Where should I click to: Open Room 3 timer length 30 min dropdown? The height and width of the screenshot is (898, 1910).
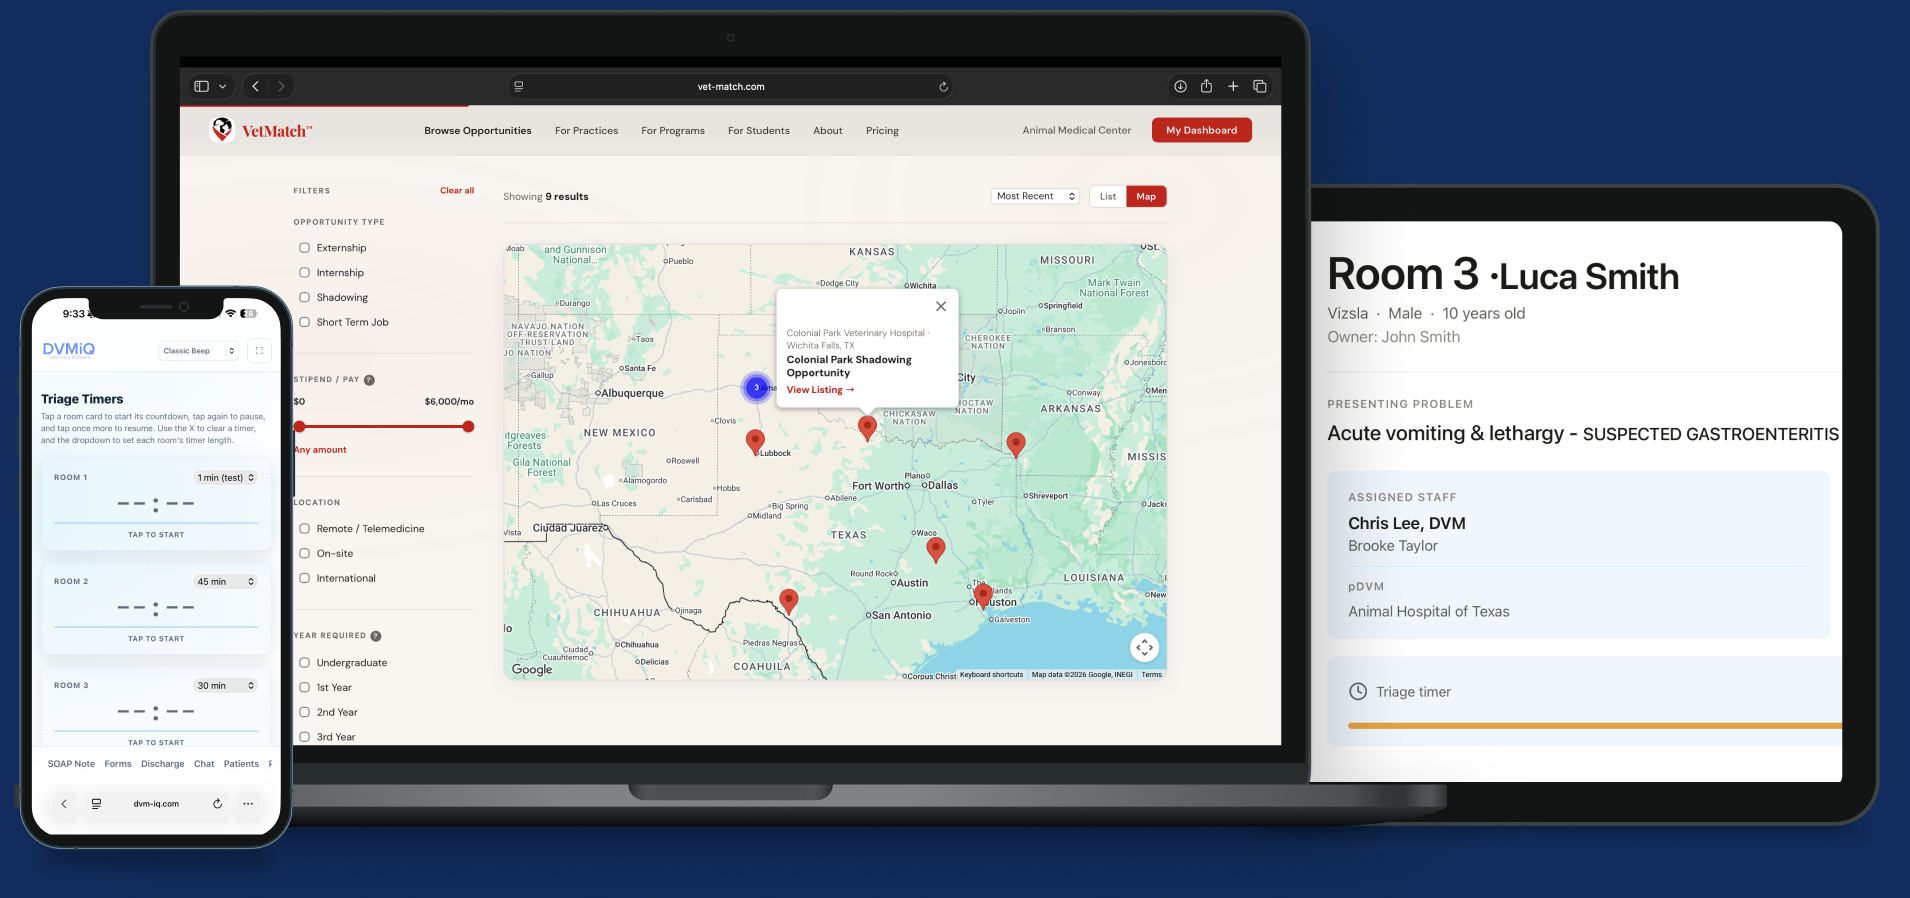pos(225,686)
